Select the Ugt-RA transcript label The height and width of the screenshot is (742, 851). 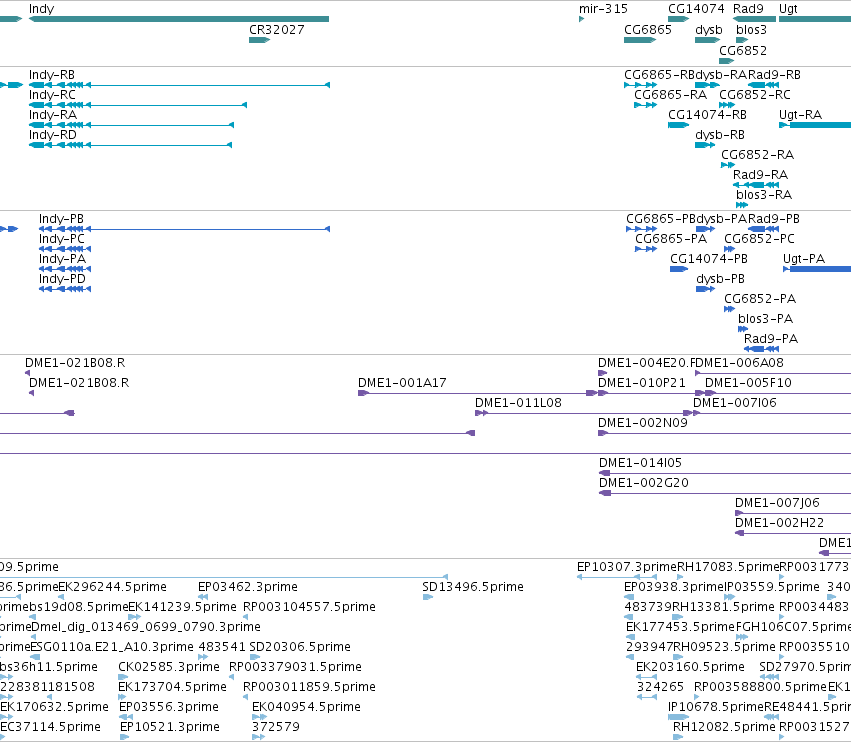pos(800,115)
